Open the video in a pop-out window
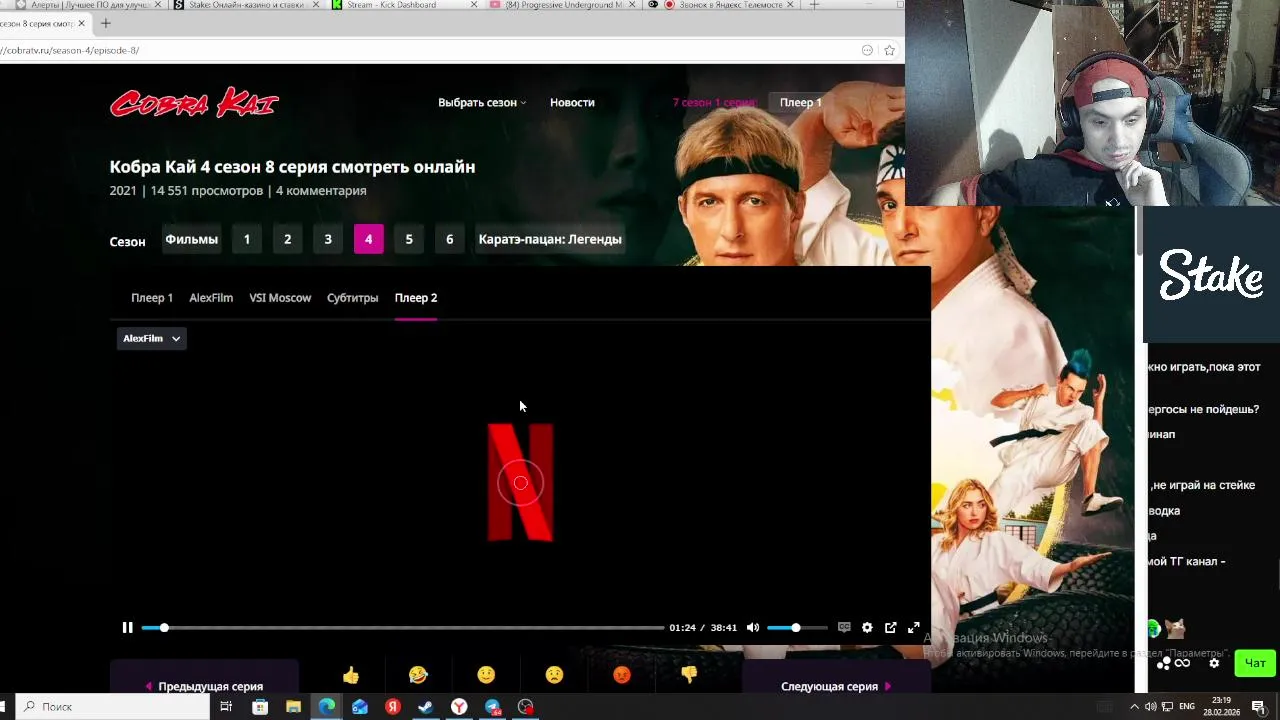 (x=890, y=628)
